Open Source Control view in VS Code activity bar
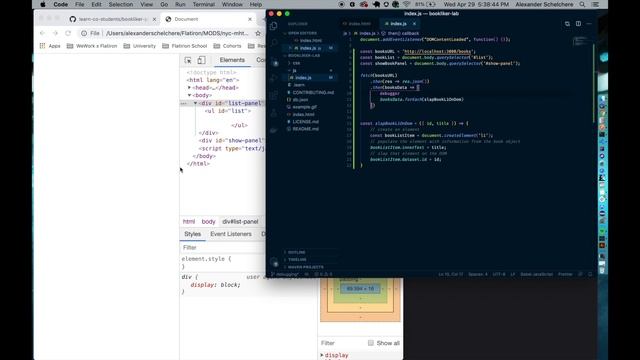 (x=274, y=61)
